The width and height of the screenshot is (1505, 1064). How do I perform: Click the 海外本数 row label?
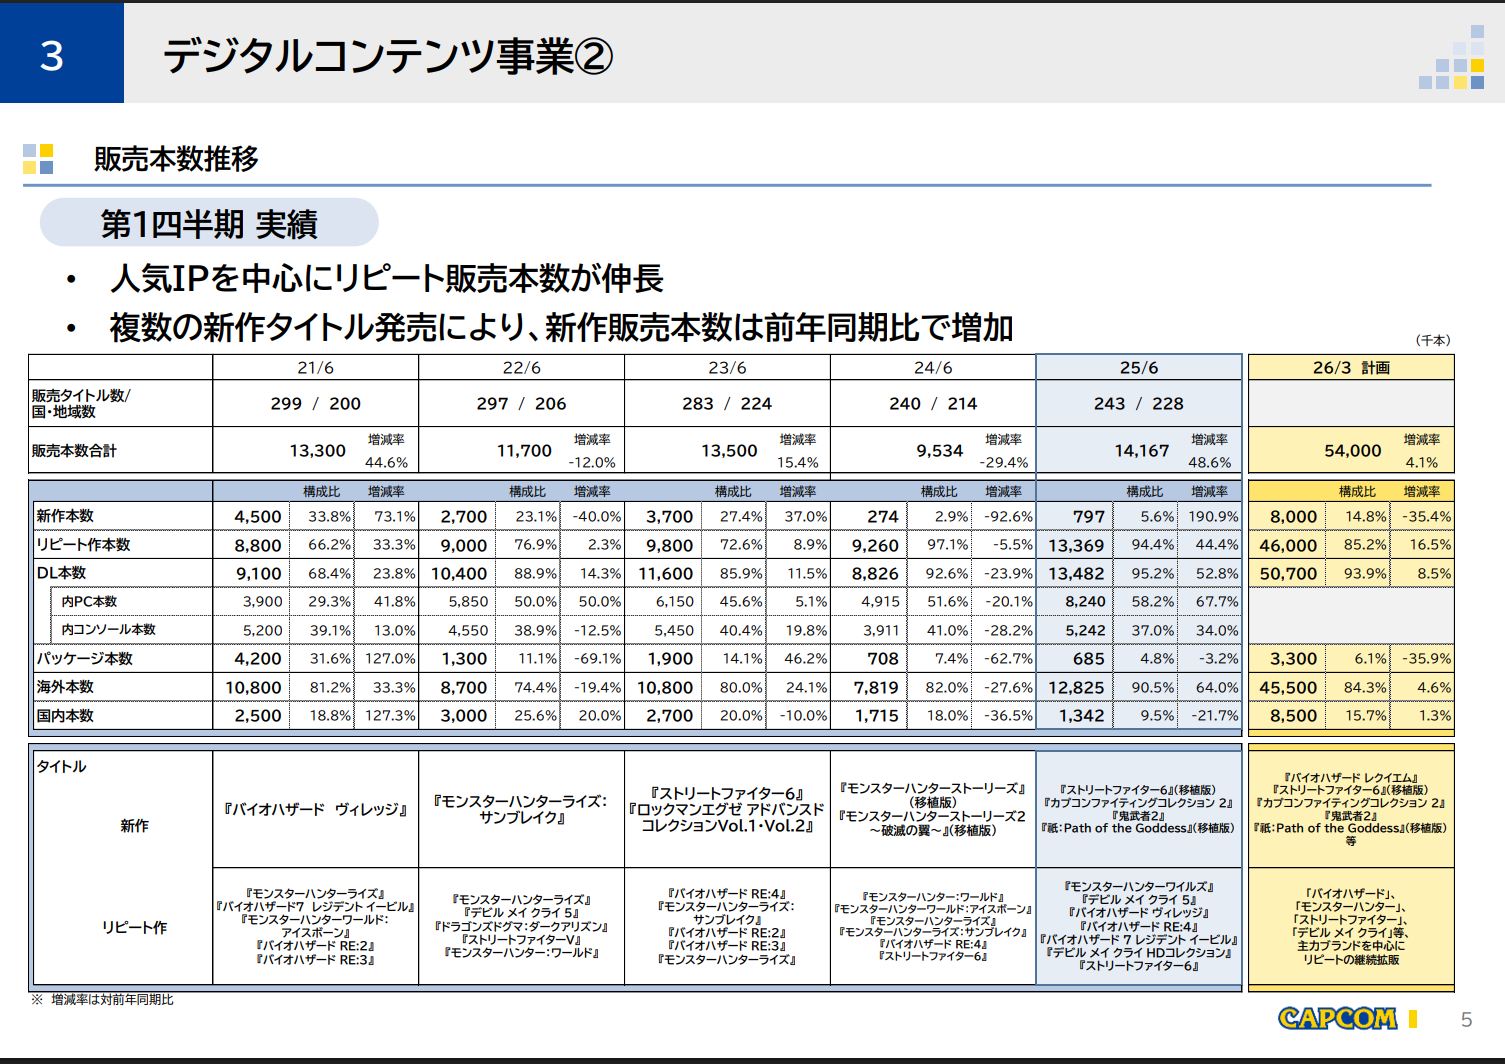pos(65,687)
